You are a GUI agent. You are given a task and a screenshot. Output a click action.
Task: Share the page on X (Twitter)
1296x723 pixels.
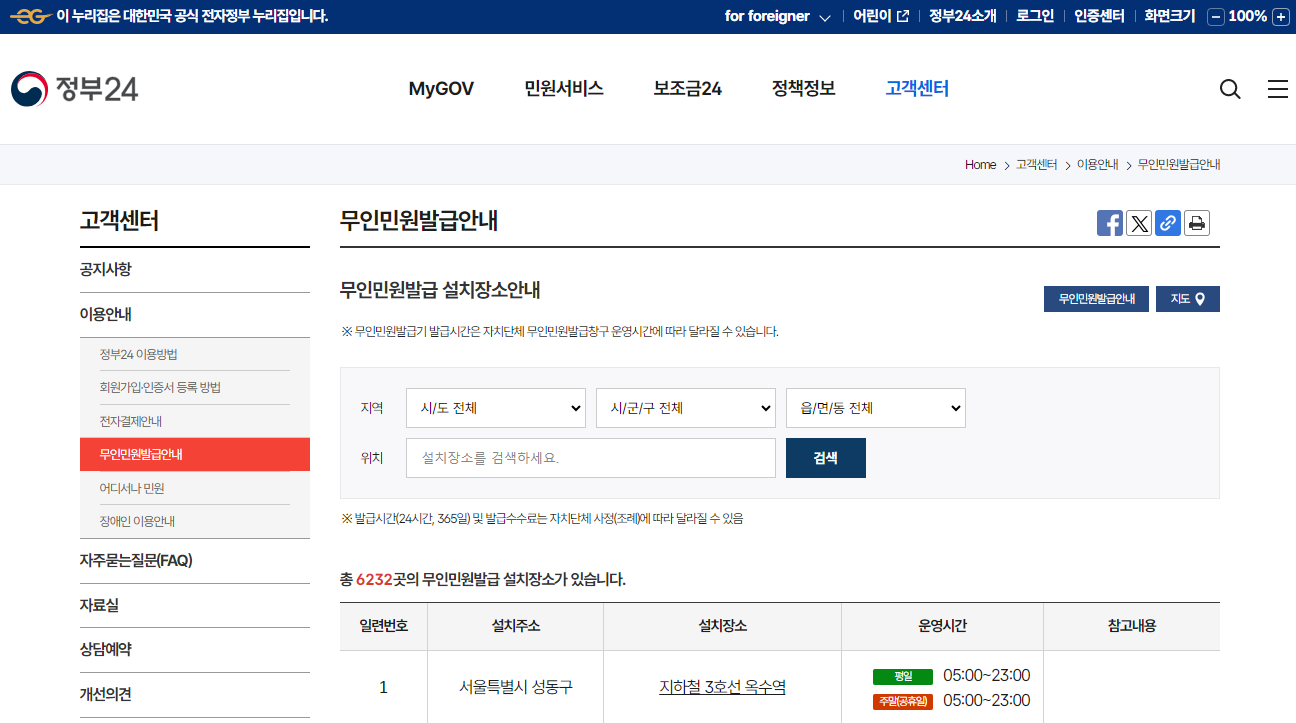pos(1138,223)
